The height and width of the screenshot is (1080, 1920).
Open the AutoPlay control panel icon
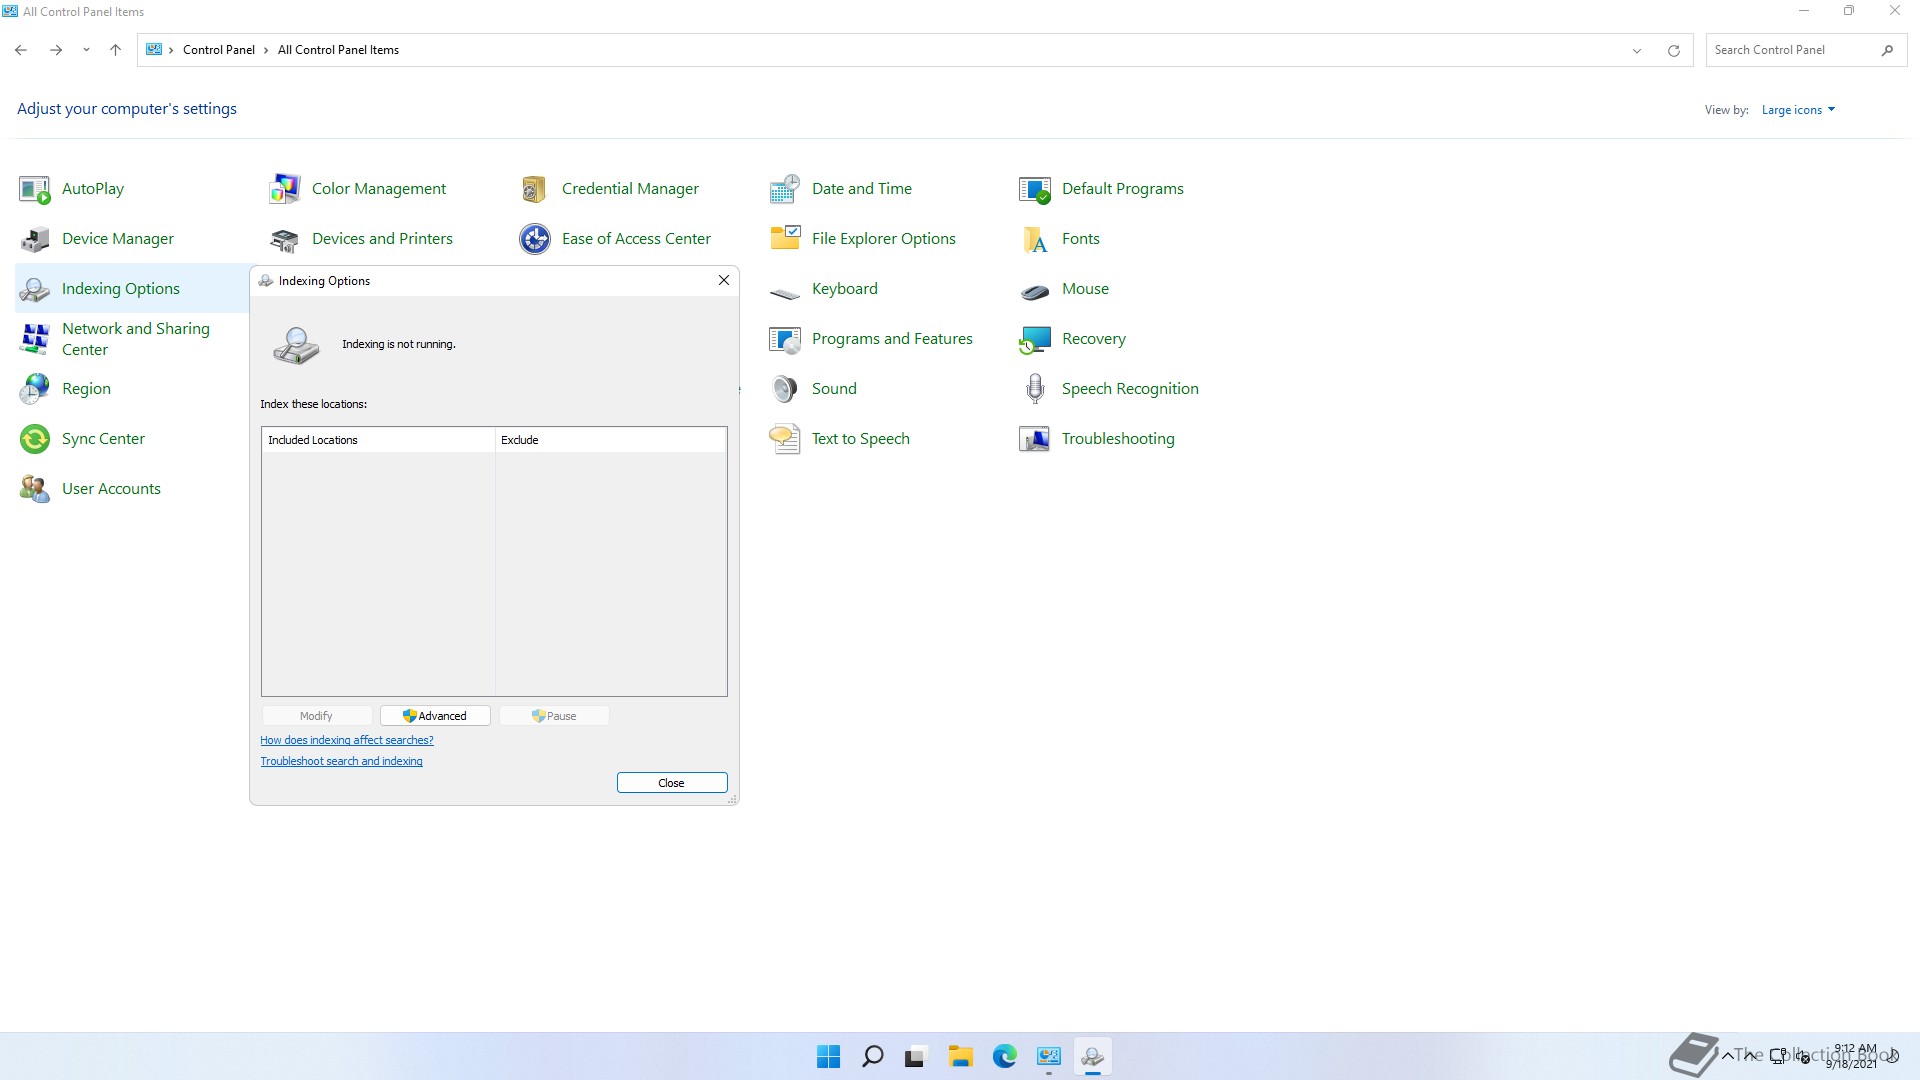click(35, 189)
